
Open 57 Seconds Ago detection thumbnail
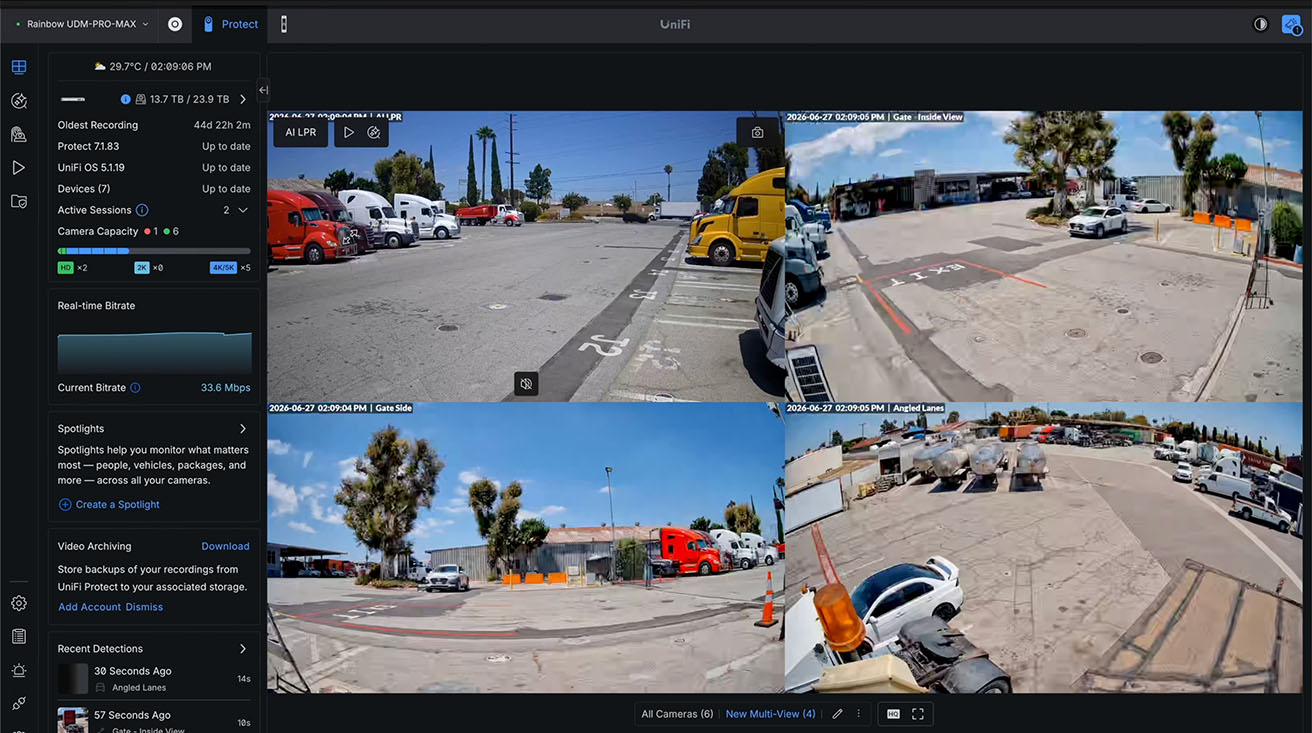(72, 719)
